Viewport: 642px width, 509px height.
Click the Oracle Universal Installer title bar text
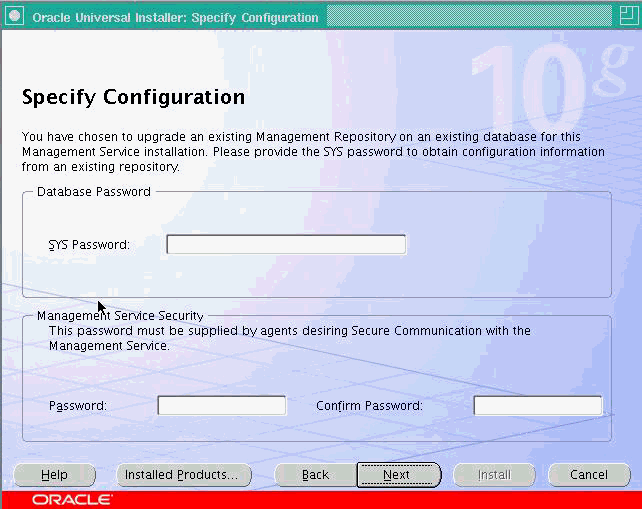coord(175,17)
